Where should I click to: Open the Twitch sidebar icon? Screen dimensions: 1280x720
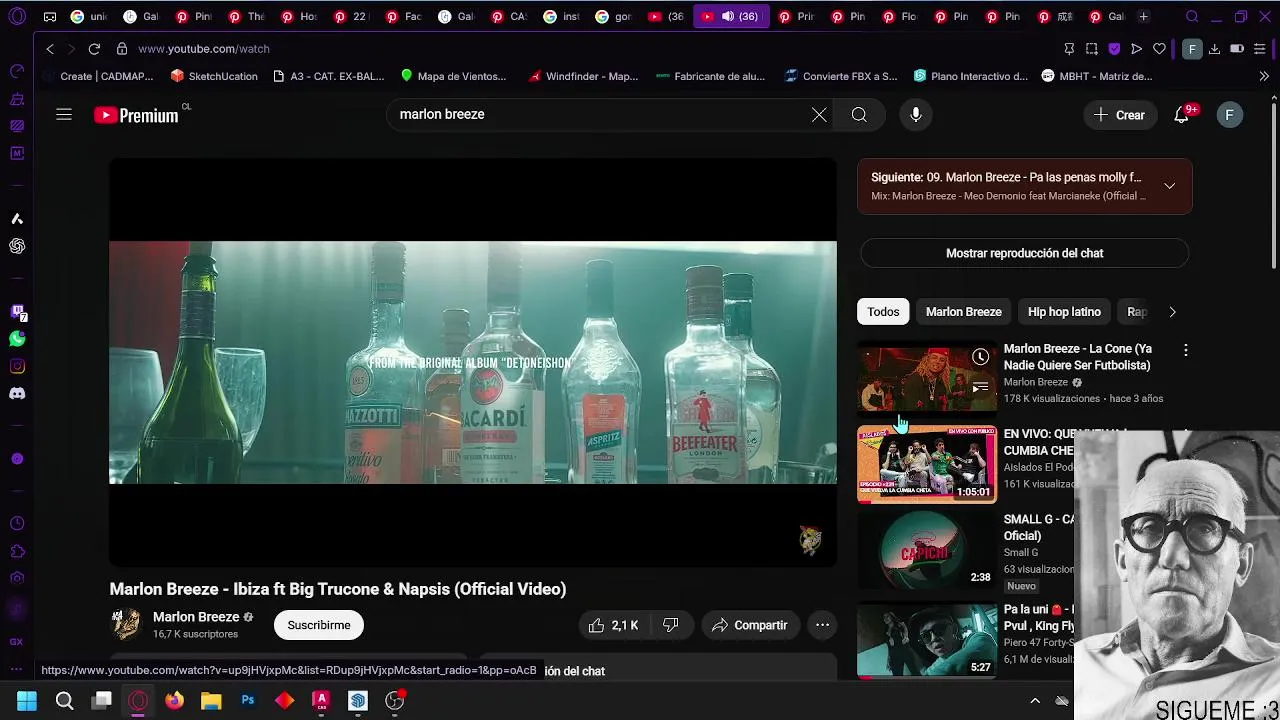[17, 312]
